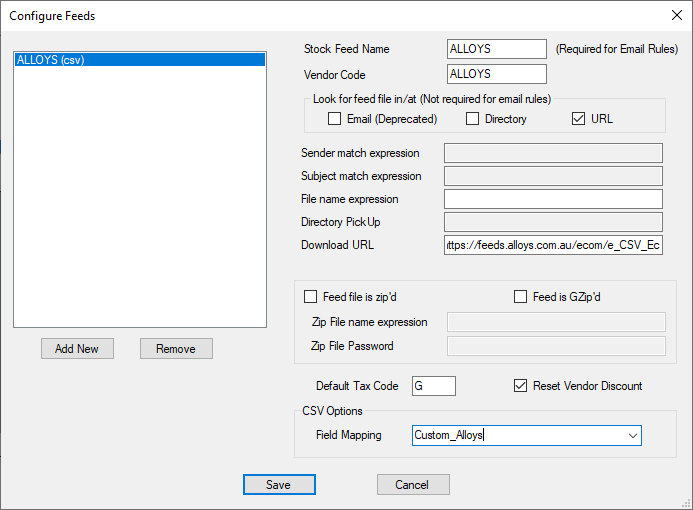Toggle Feed file is zip'd
This screenshot has width=693, height=510.
(x=310, y=297)
